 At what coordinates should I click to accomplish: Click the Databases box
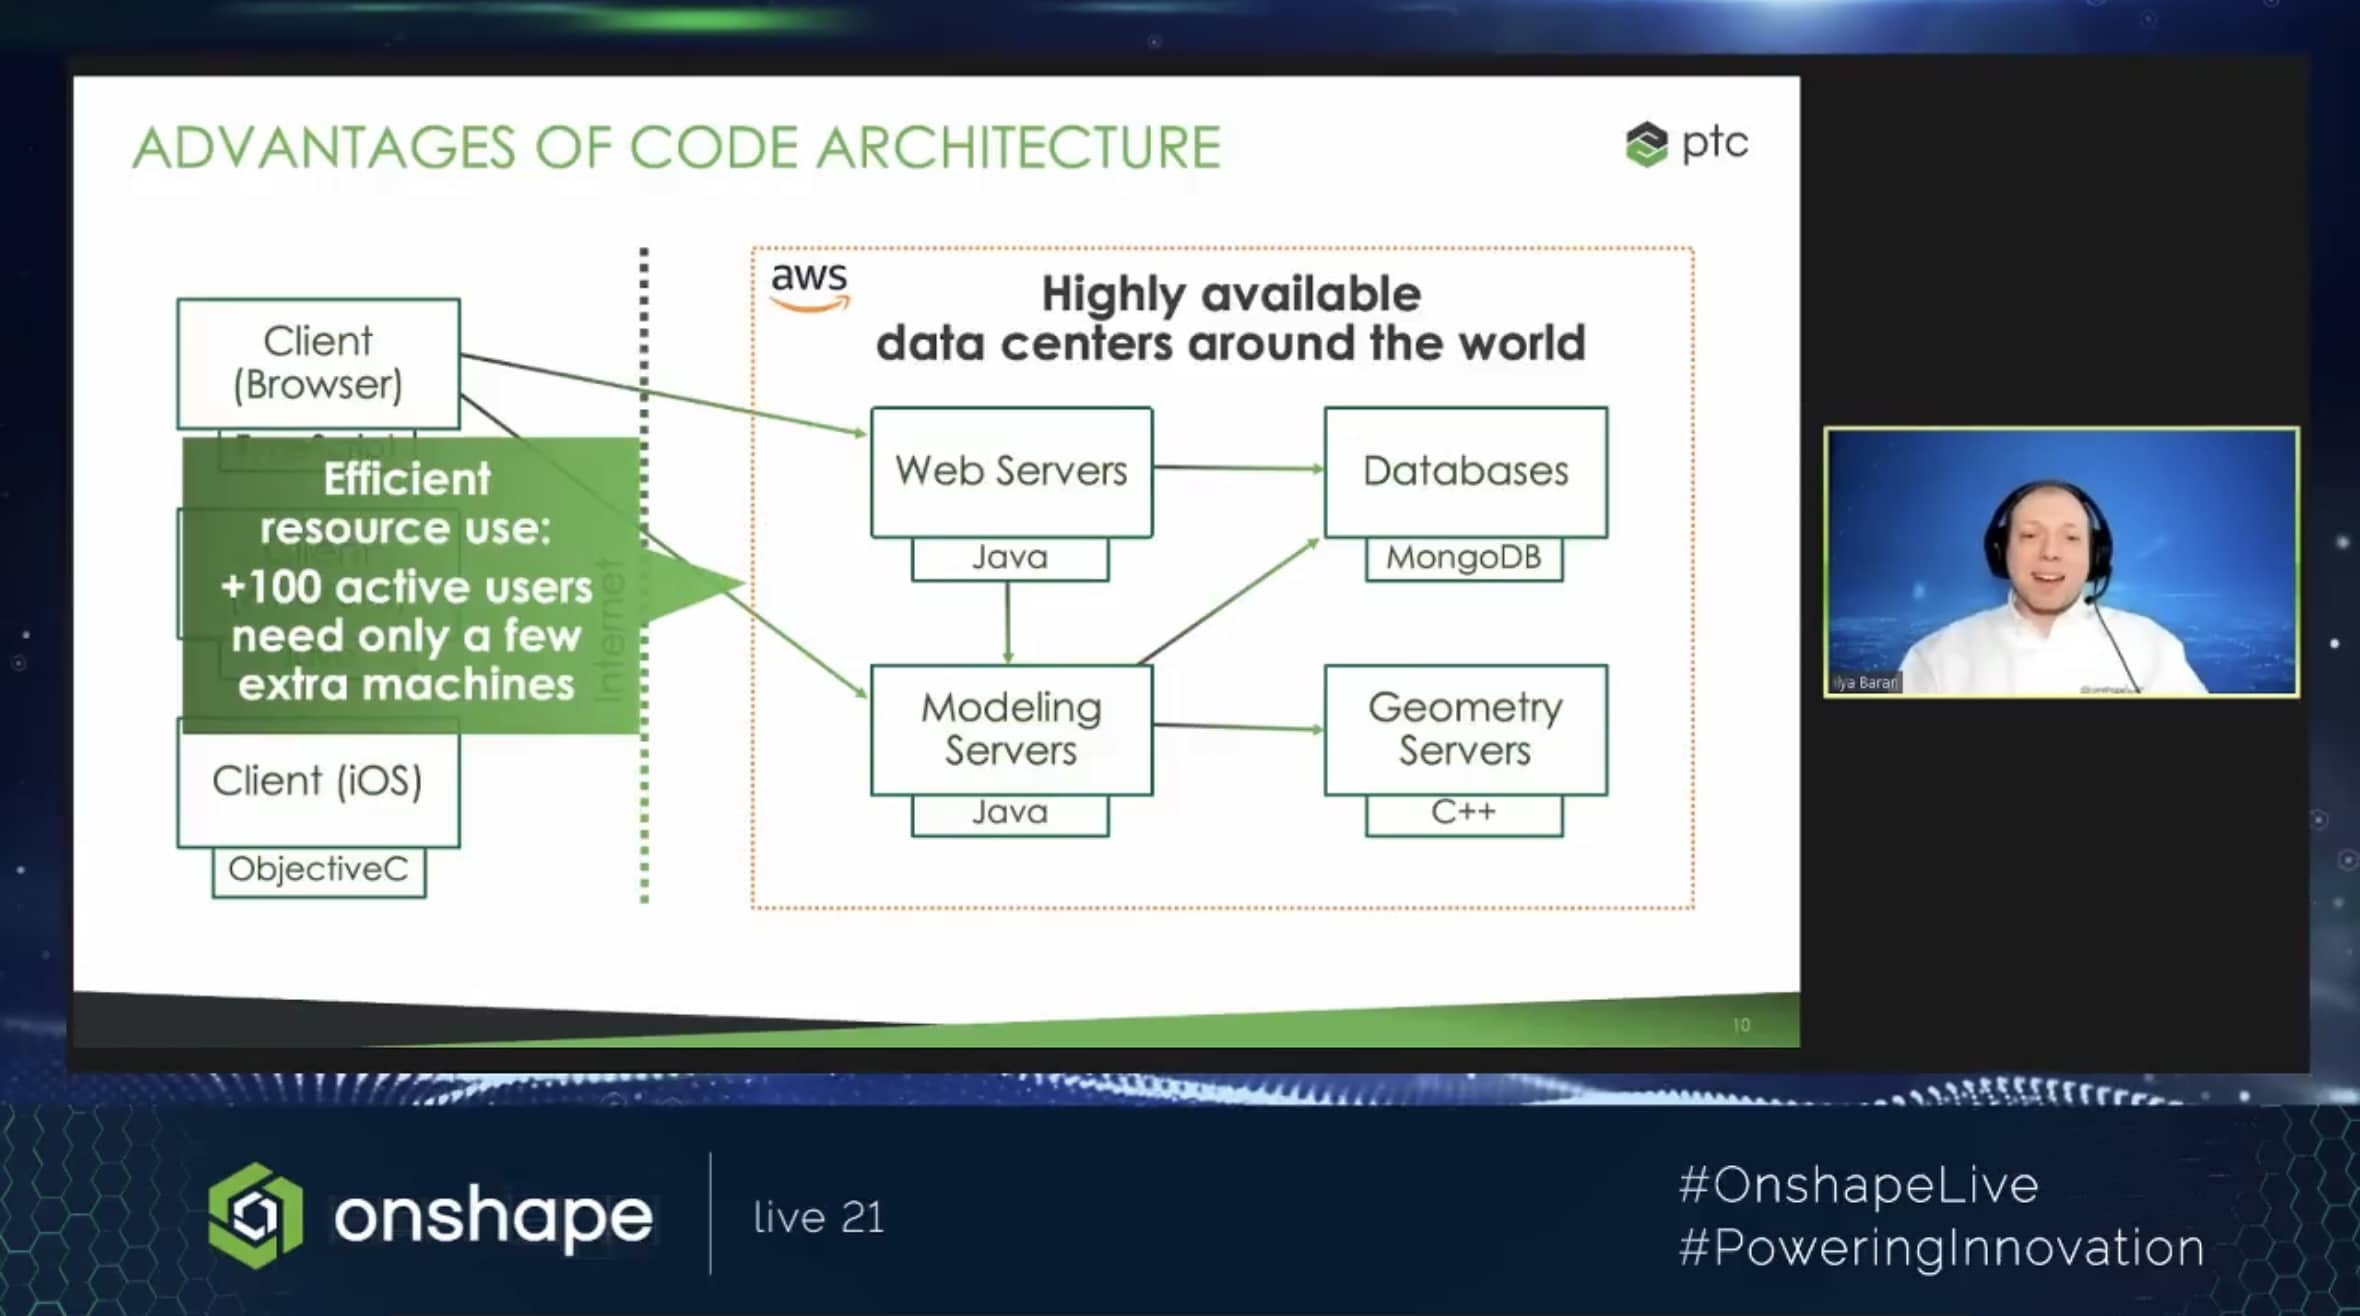click(x=1465, y=471)
